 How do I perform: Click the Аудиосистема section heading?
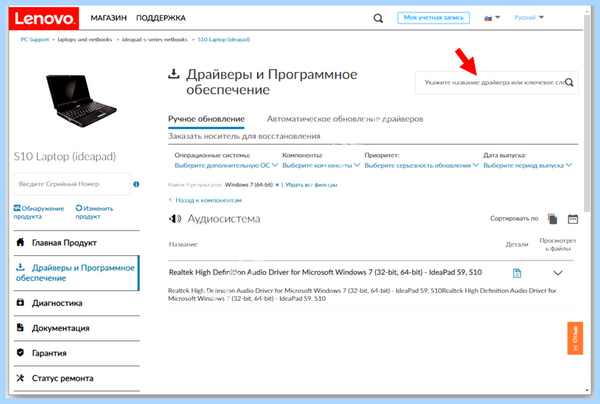point(223,219)
